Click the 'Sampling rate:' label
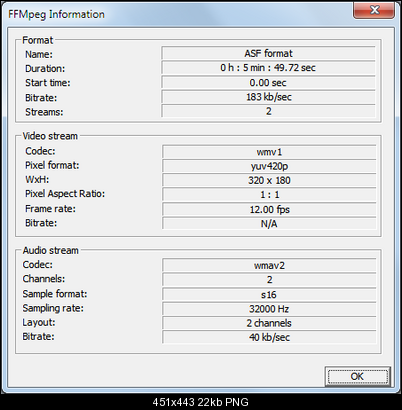 pyautogui.click(x=53, y=308)
